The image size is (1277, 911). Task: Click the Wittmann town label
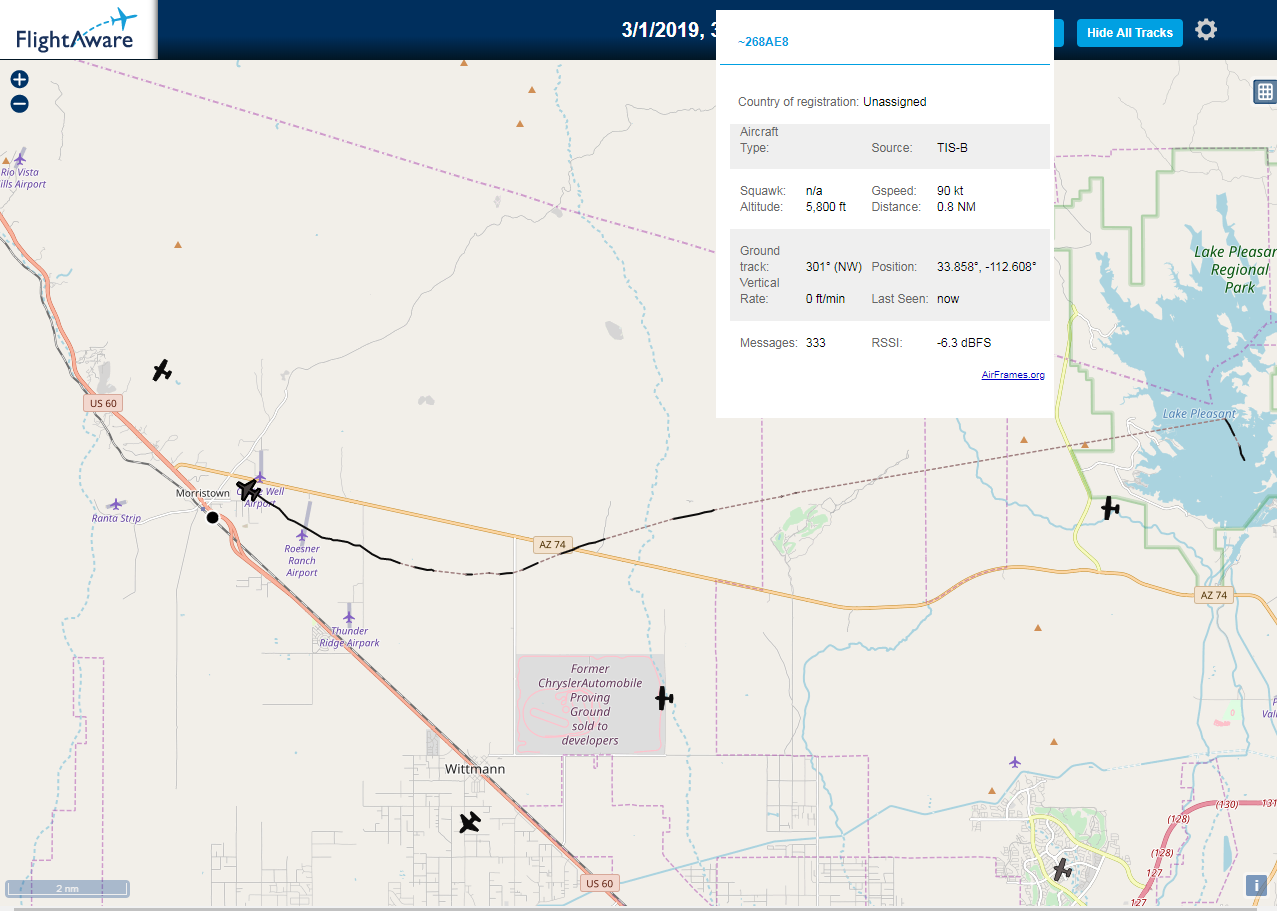pos(475,769)
